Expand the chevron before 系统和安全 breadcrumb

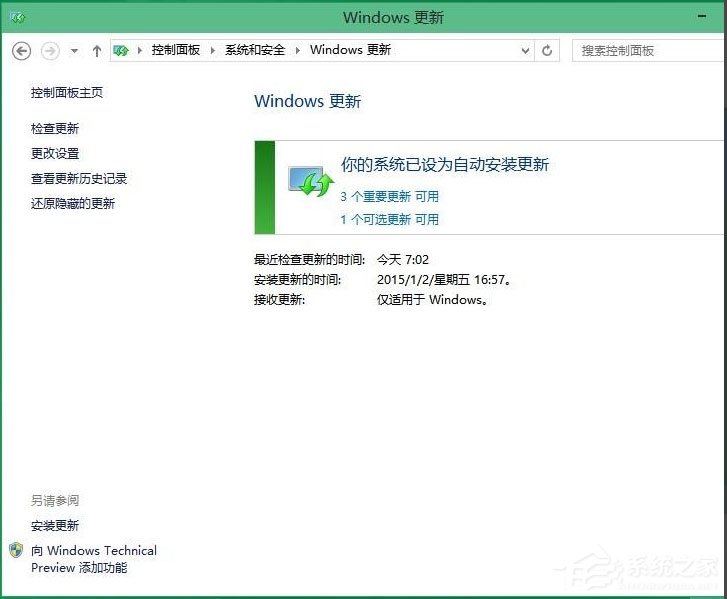[x=213, y=50]
